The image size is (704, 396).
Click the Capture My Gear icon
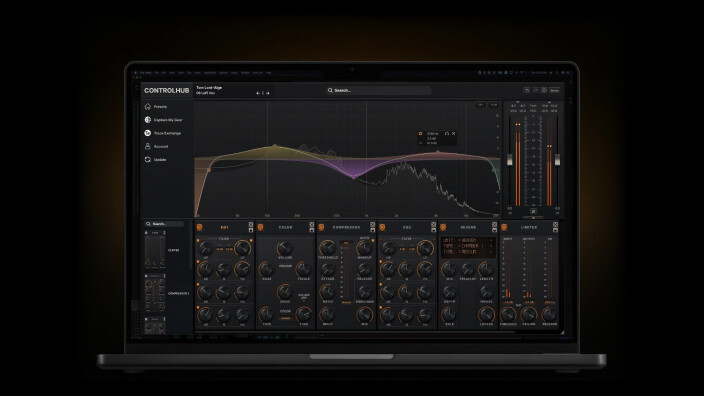point(148,120)
